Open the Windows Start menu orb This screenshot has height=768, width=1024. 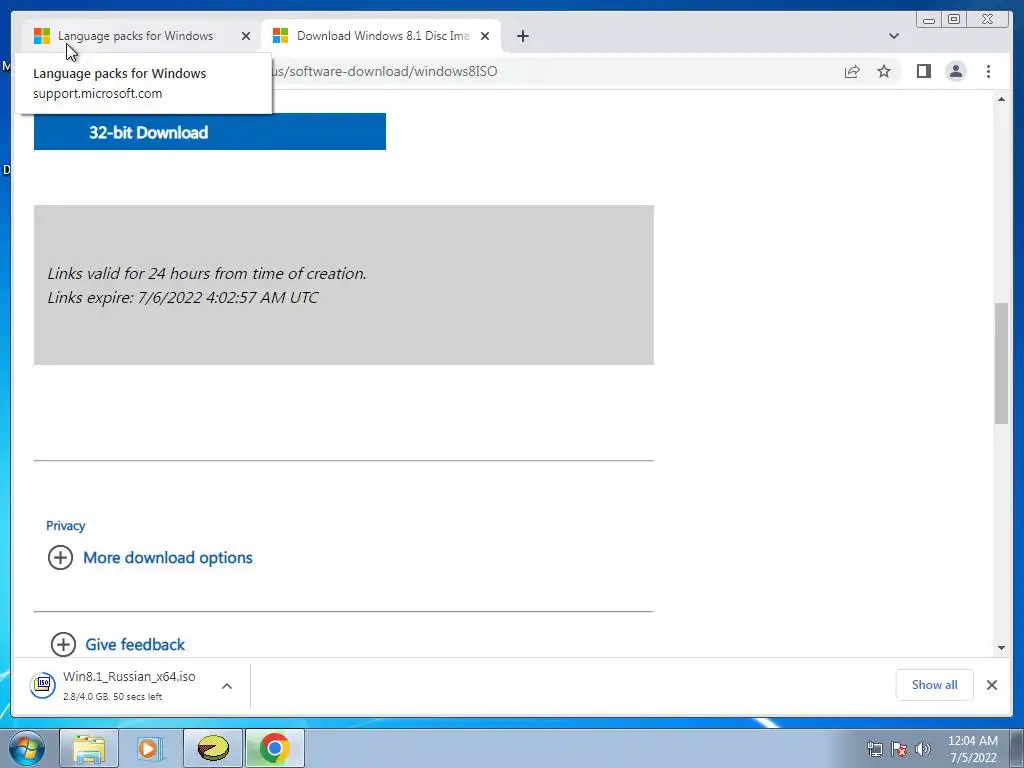click(27, 748)
